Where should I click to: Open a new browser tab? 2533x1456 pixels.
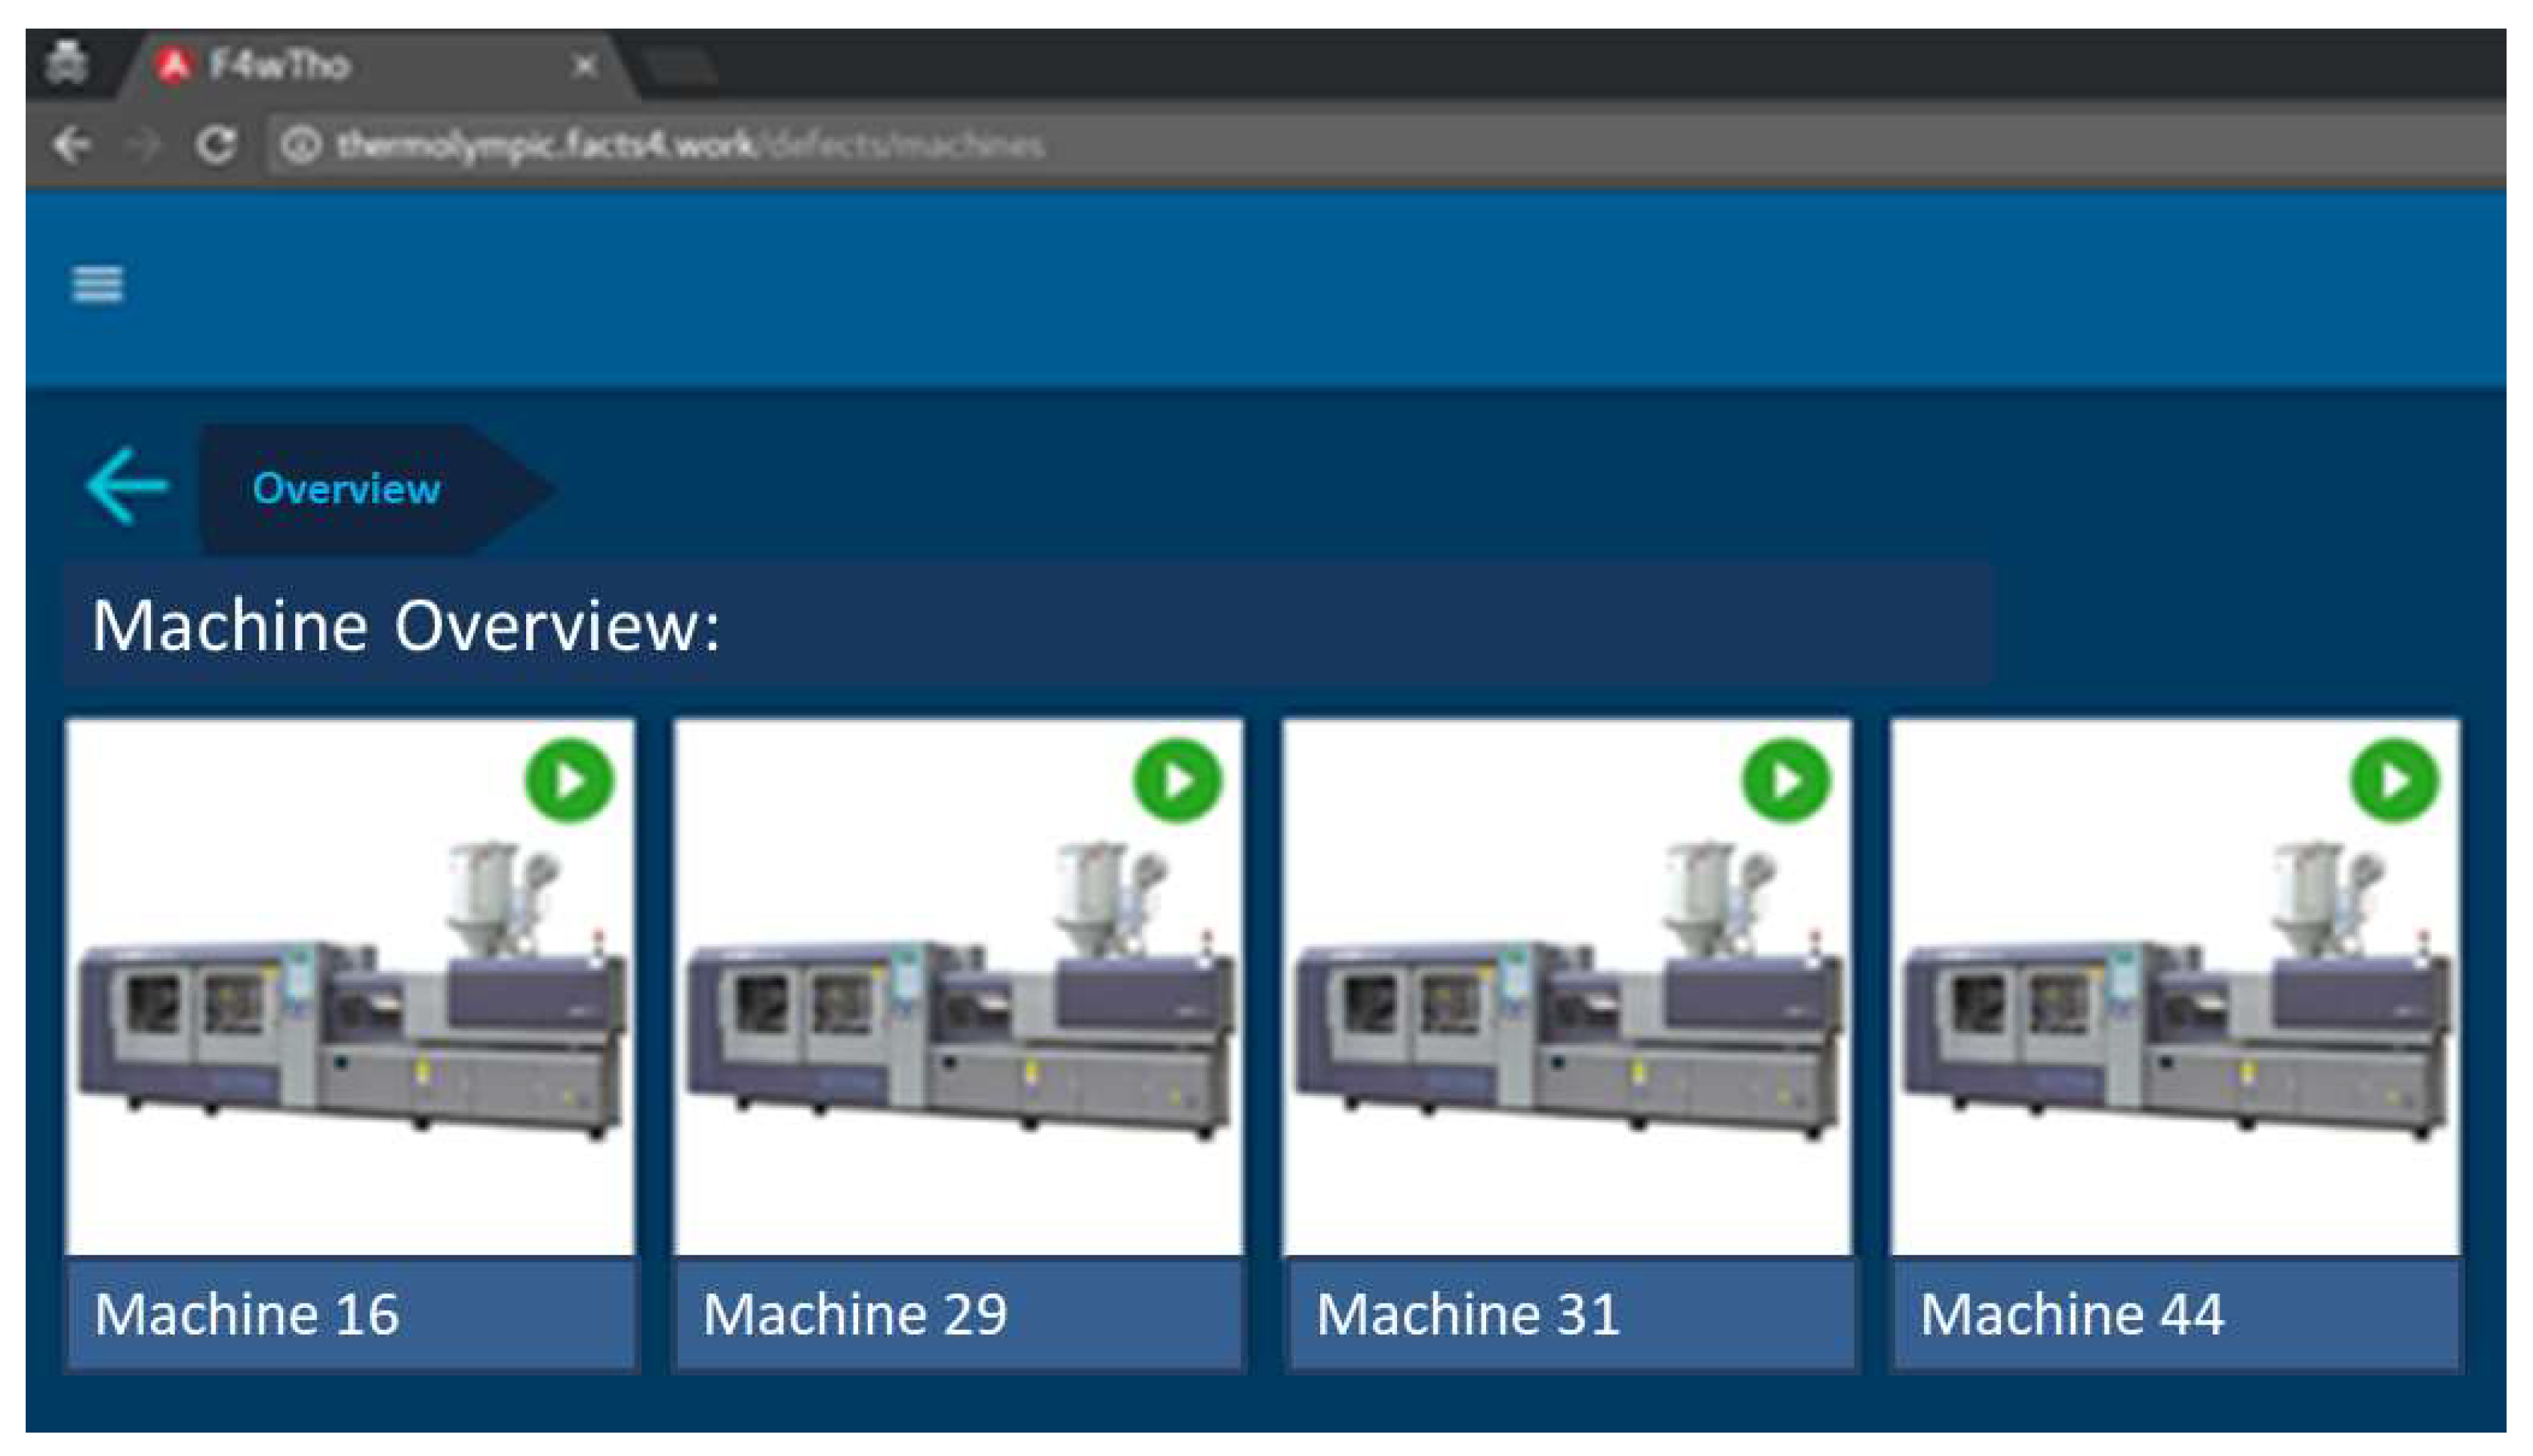click(680, 67)
